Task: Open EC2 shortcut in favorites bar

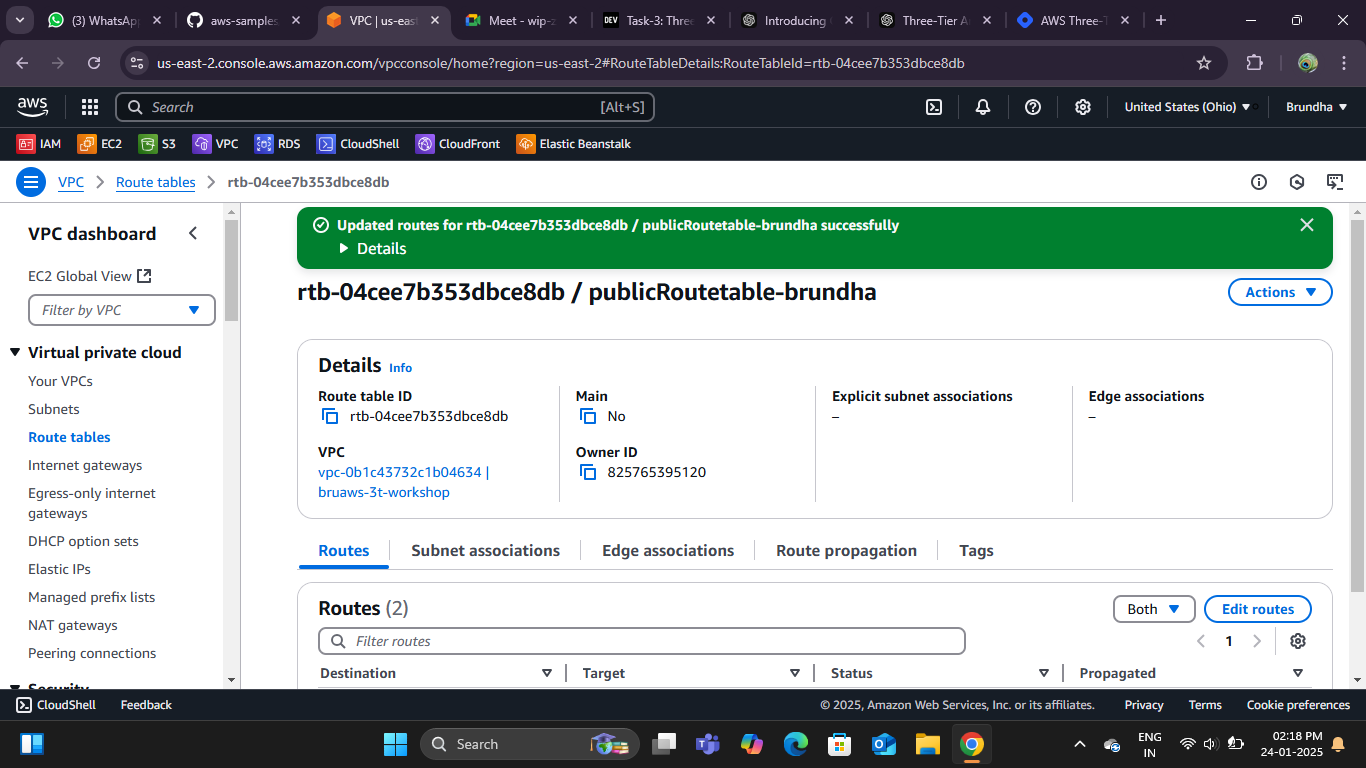Action: point(100,144)
